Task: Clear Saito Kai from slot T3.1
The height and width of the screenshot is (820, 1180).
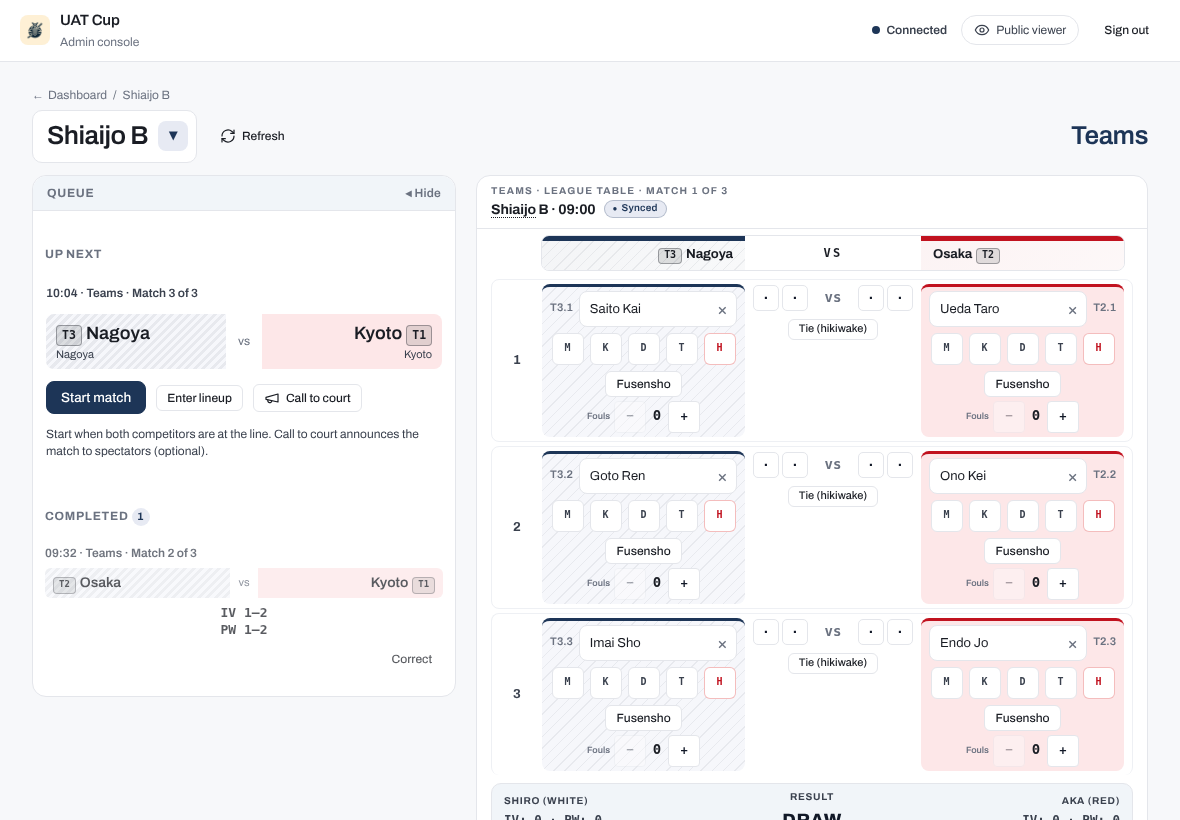Action: click(722, 310)
